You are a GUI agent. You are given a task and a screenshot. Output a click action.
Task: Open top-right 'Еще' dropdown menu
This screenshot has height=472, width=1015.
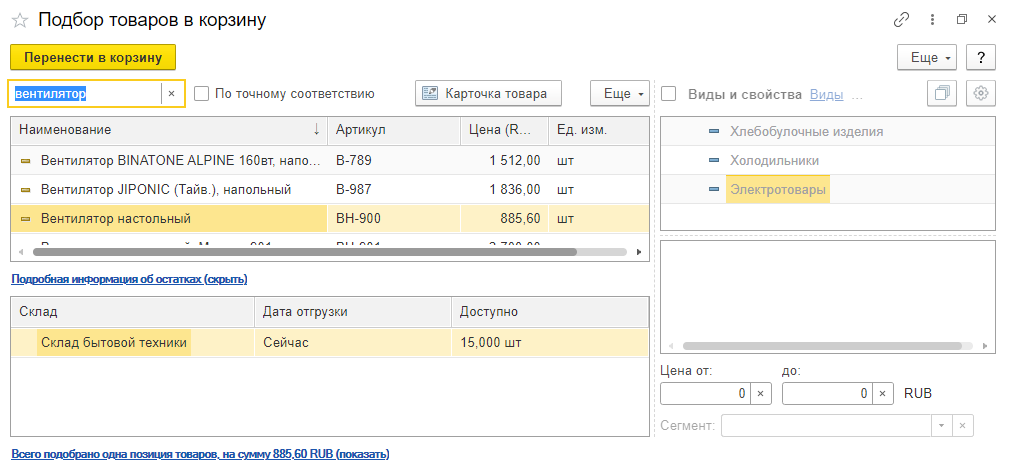tap(927, 58)
